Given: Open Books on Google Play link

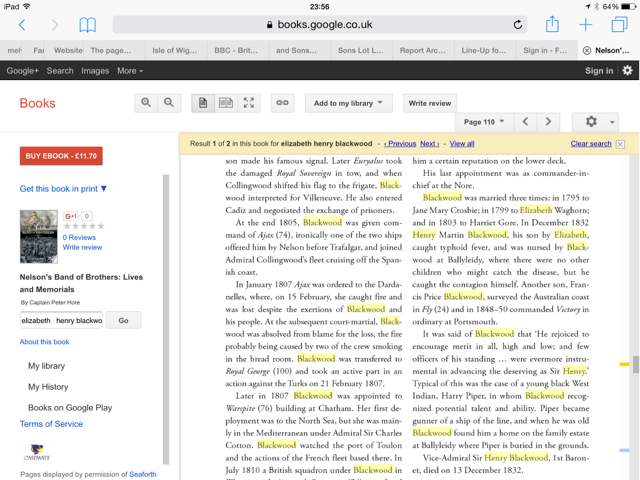Looking at the screenshot, I should point(70,407).
